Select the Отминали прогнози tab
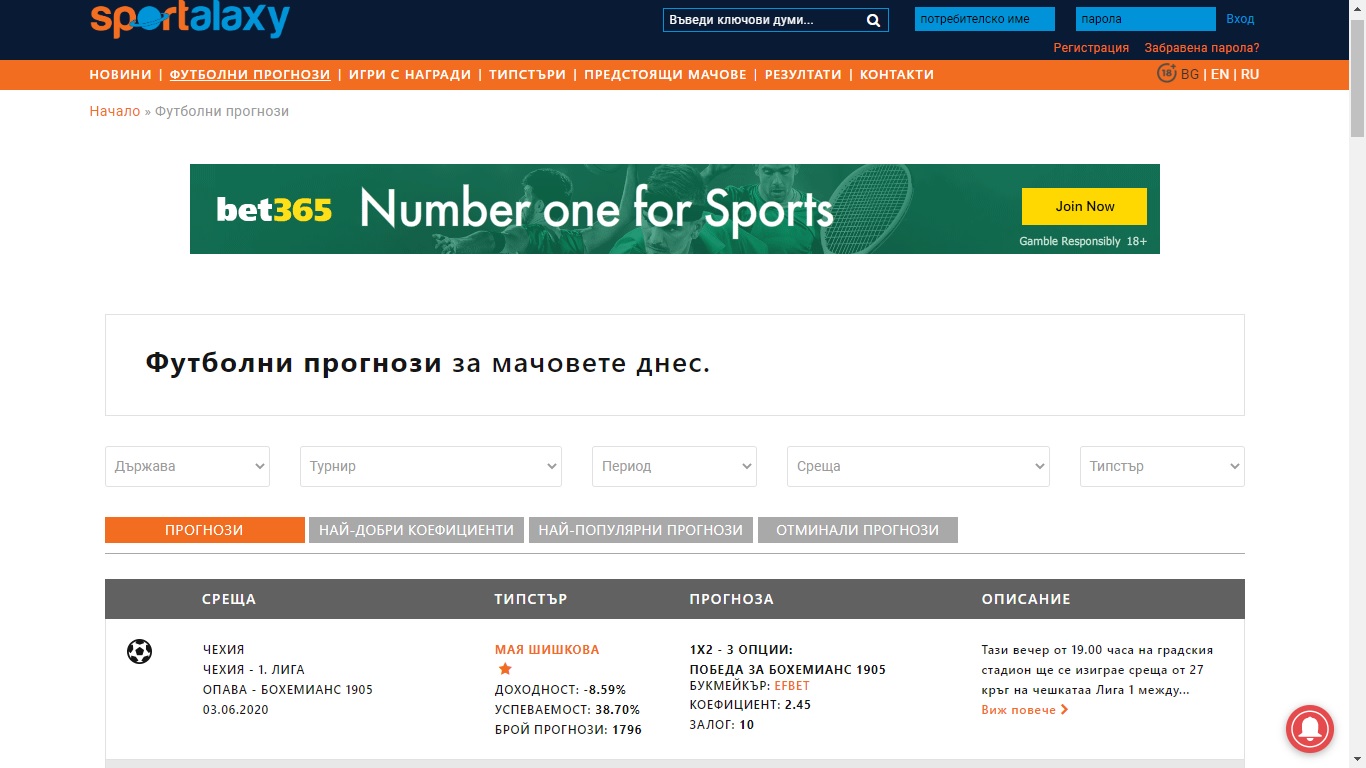Viewport: 1366px width, 768px height. pos(857,530)
